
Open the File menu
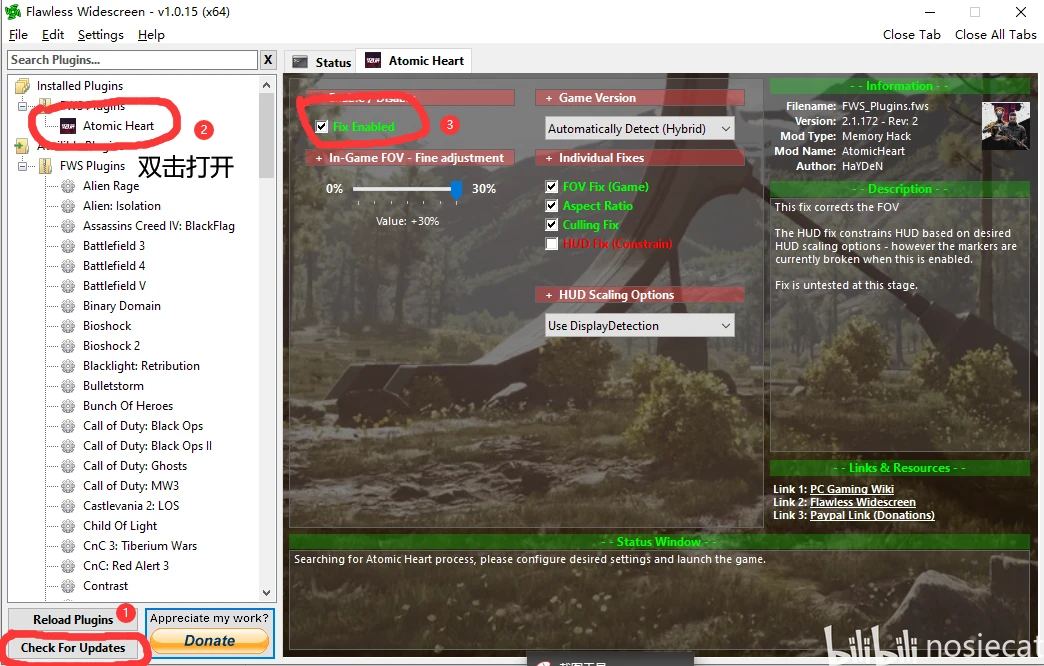pyautogui.click(x=18, y=35)
